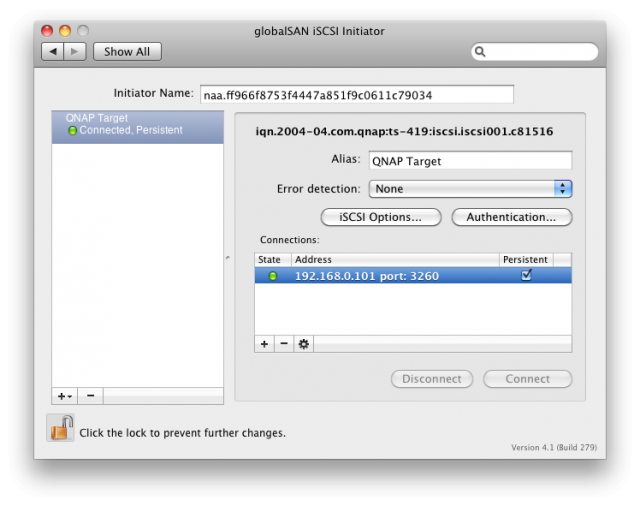Click the Version 4.1 (Build 279) text

[554, 447]
